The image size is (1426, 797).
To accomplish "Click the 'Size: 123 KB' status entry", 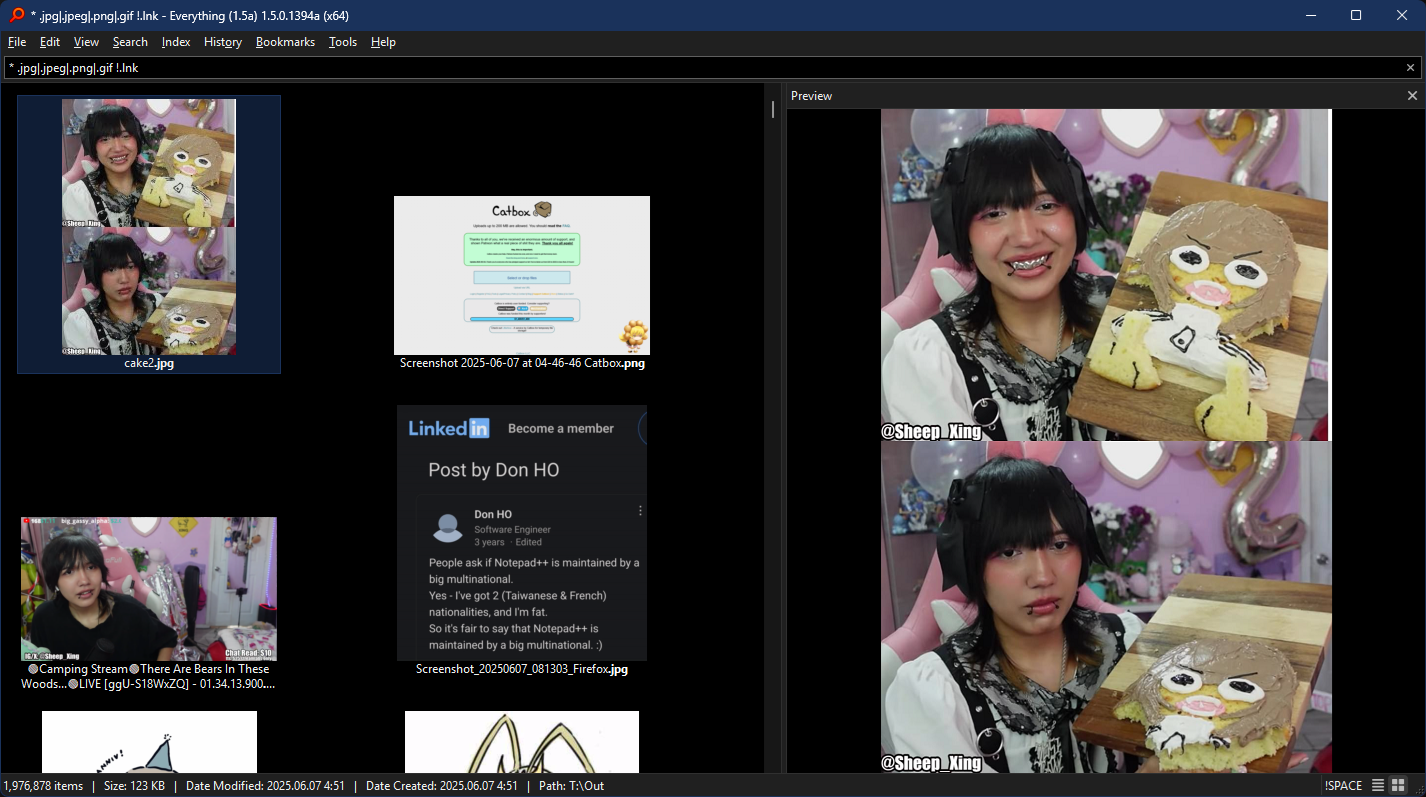I will tap(135, 786).
